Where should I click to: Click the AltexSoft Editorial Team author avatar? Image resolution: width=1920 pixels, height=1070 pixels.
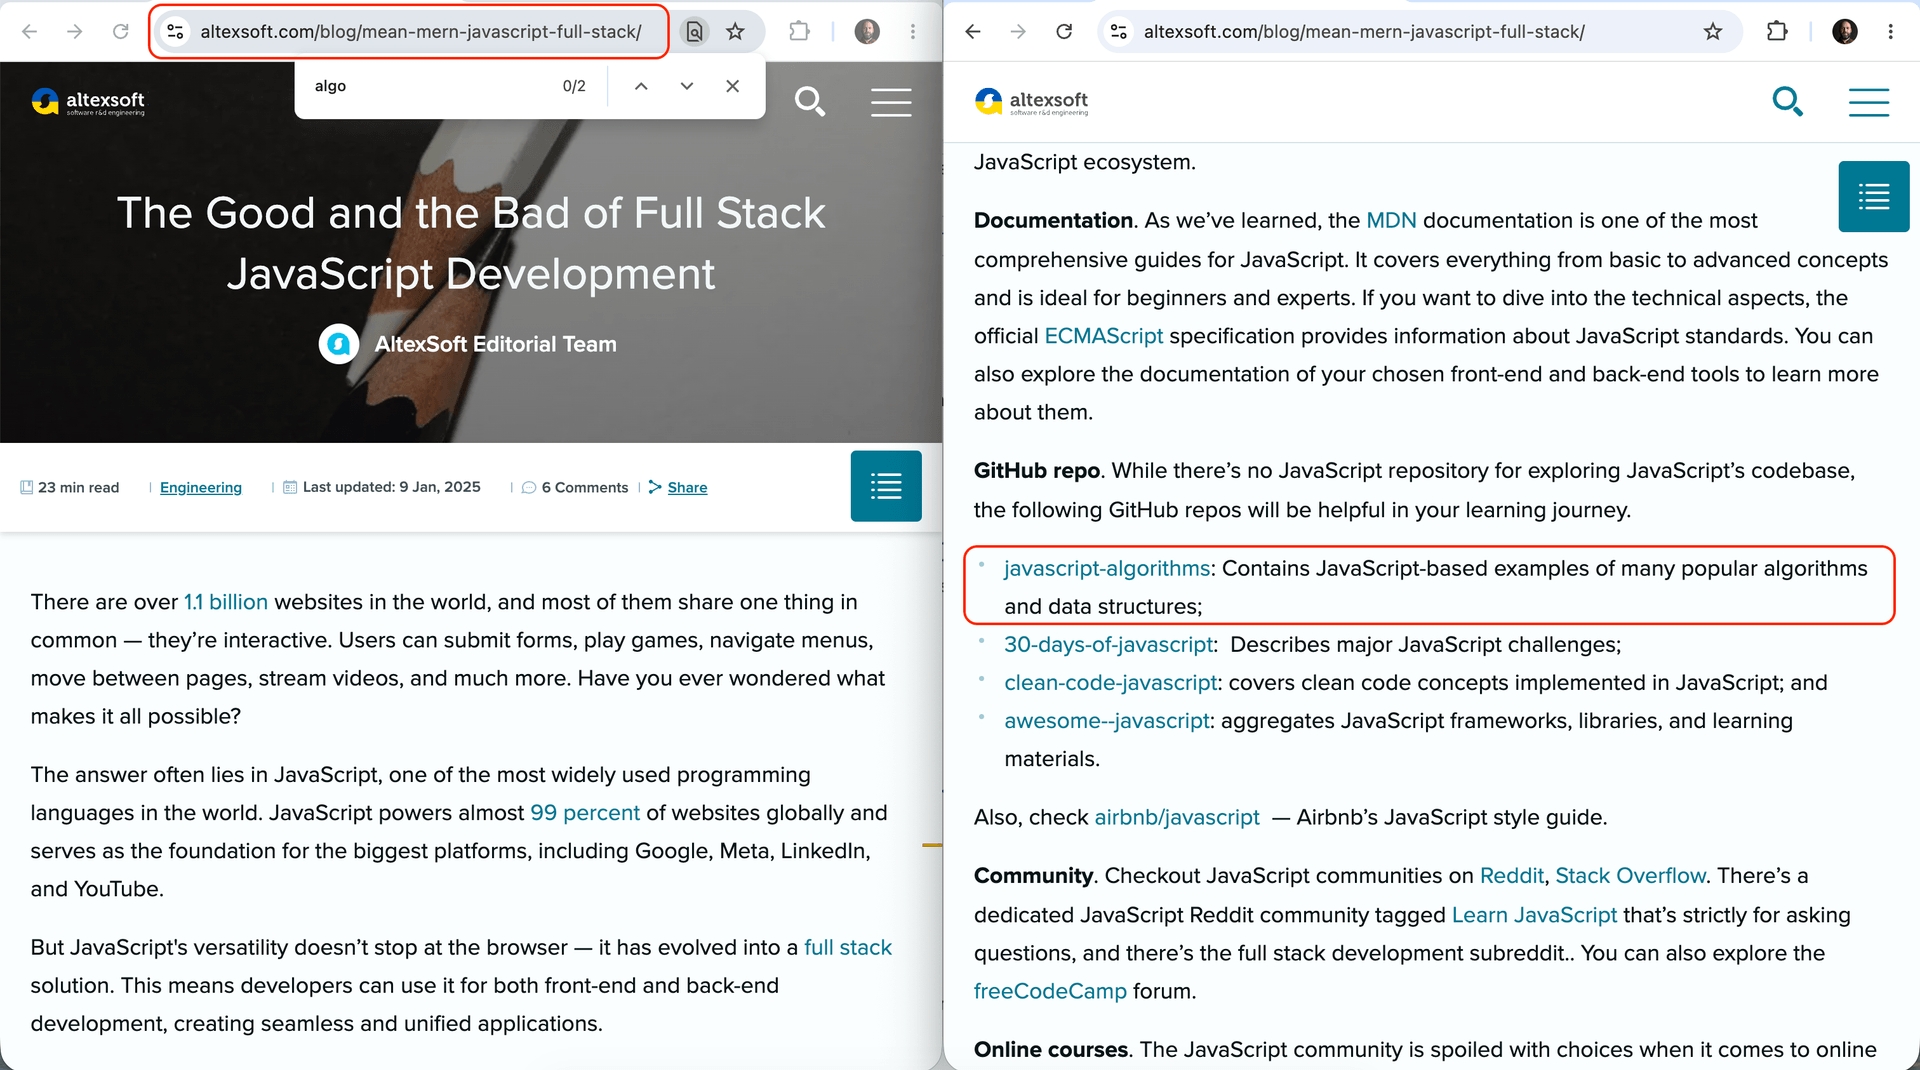(339, 344)
